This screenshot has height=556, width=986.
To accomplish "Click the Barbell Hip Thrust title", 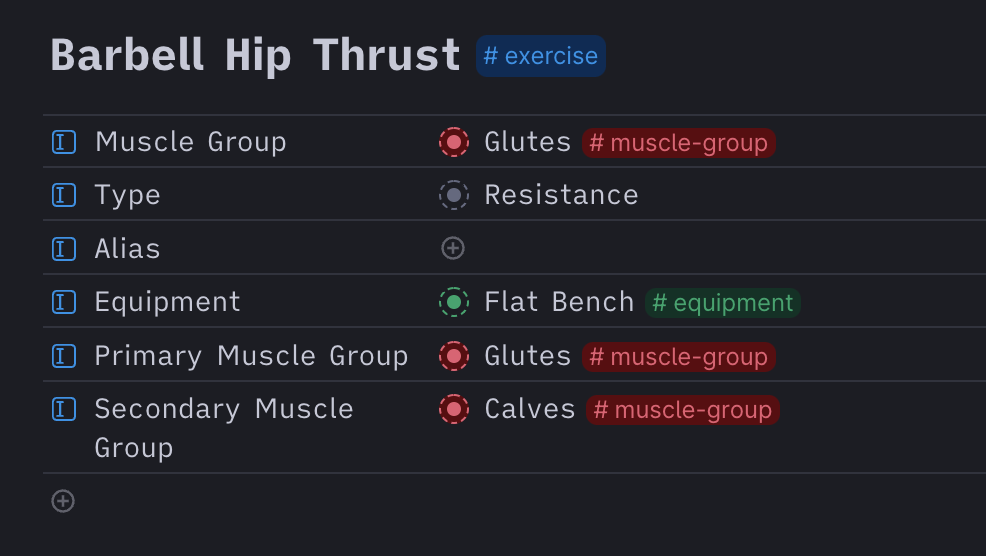I will point(255,55).
